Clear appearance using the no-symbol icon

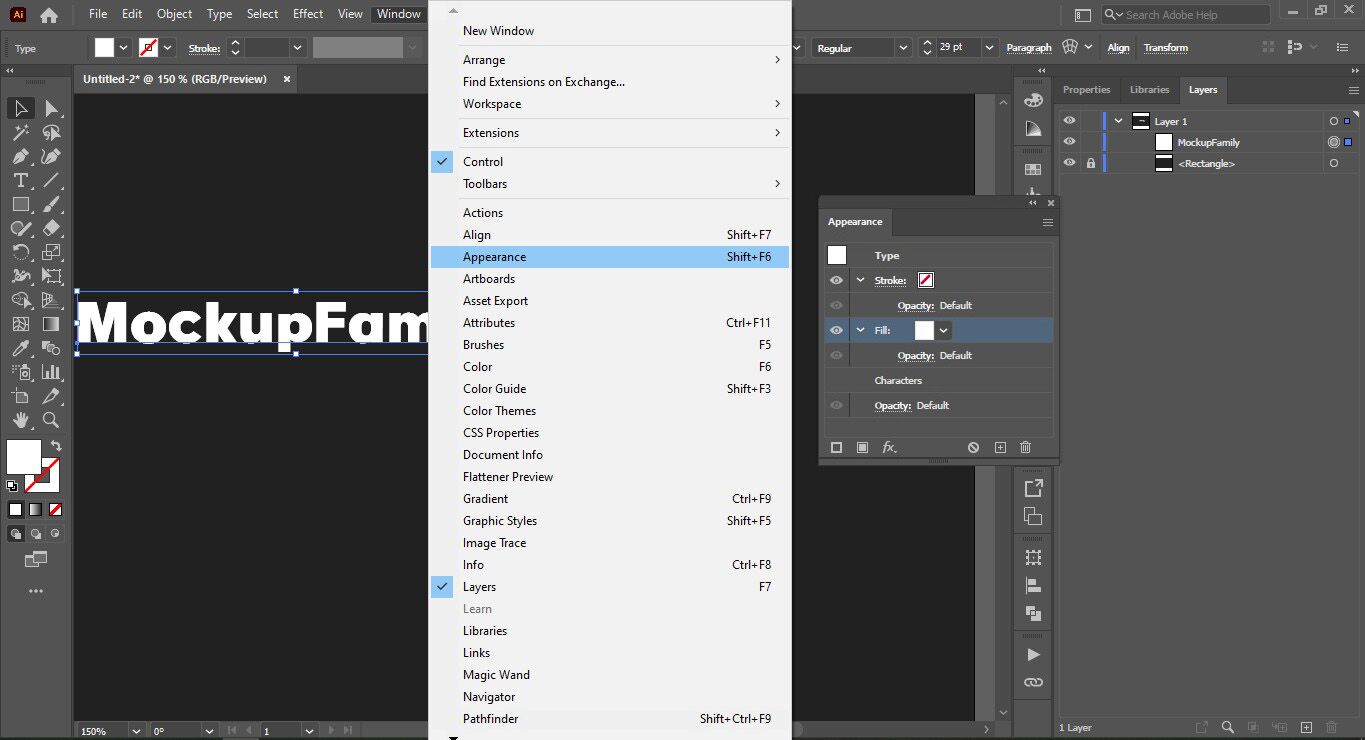pyautogui.click(x=973, y=447)
